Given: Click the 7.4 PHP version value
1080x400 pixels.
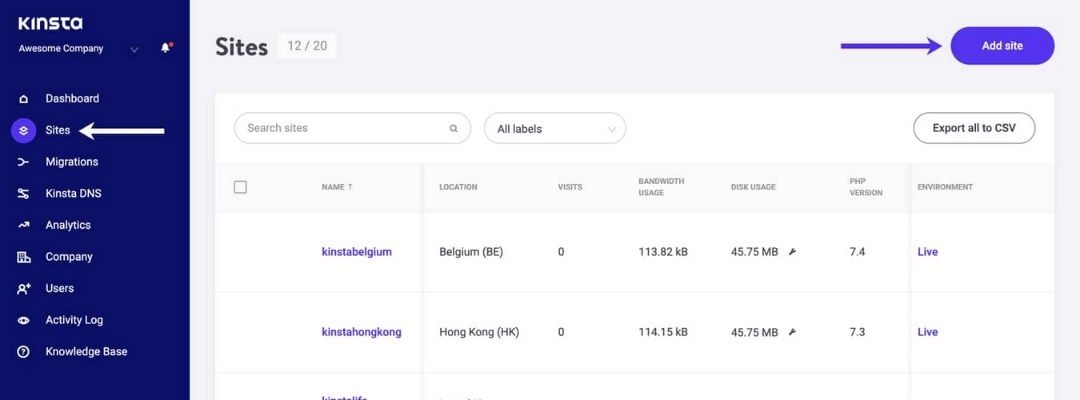Looking at the screenshot, I should pos(857,252).
